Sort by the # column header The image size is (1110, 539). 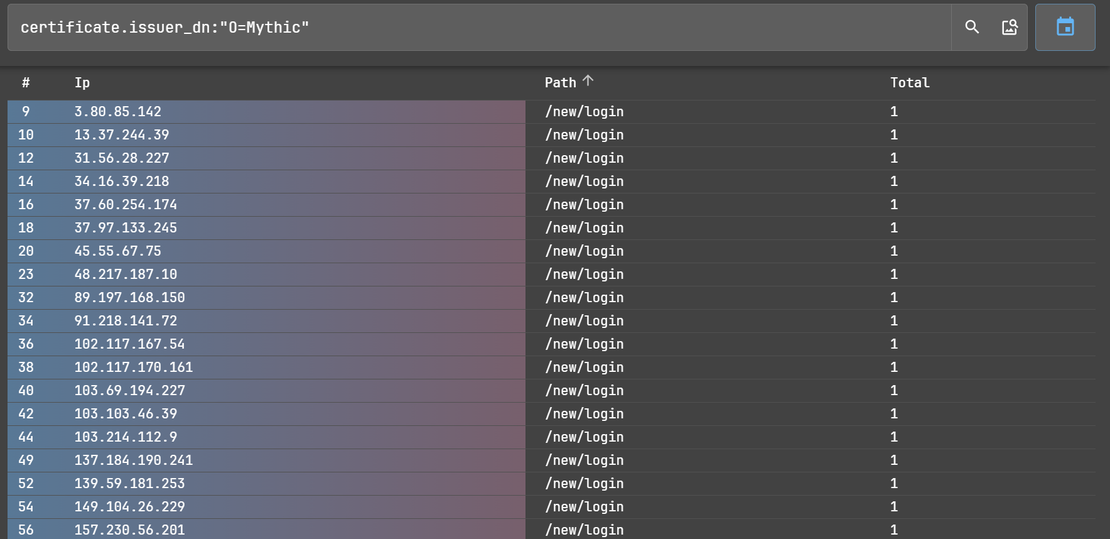coord(26,83)
